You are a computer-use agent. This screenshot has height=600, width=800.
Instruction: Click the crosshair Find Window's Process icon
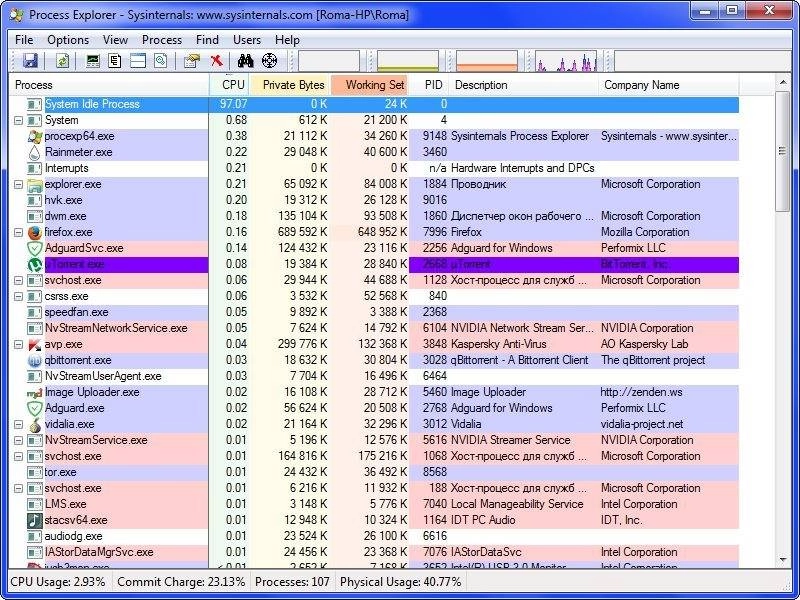click(269, 61)
